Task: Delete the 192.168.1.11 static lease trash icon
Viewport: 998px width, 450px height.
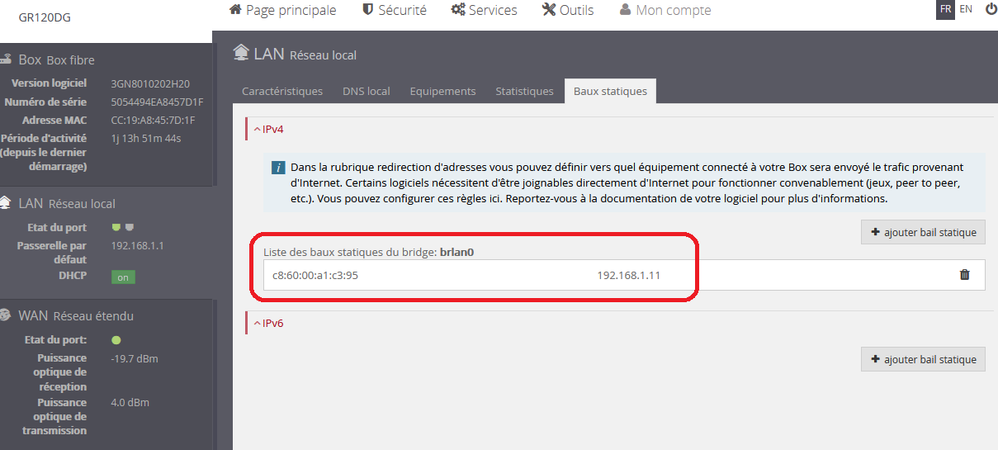Action: (x=964, y=275)
